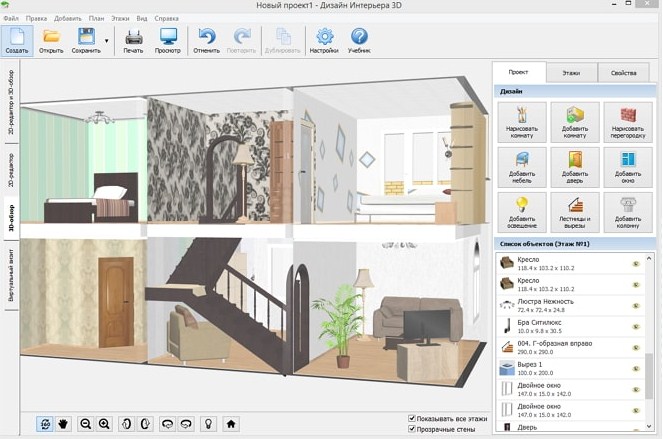Activate the 360 rotation mode icon
This screenshot has height=439, width=663.
coord(45,423)
